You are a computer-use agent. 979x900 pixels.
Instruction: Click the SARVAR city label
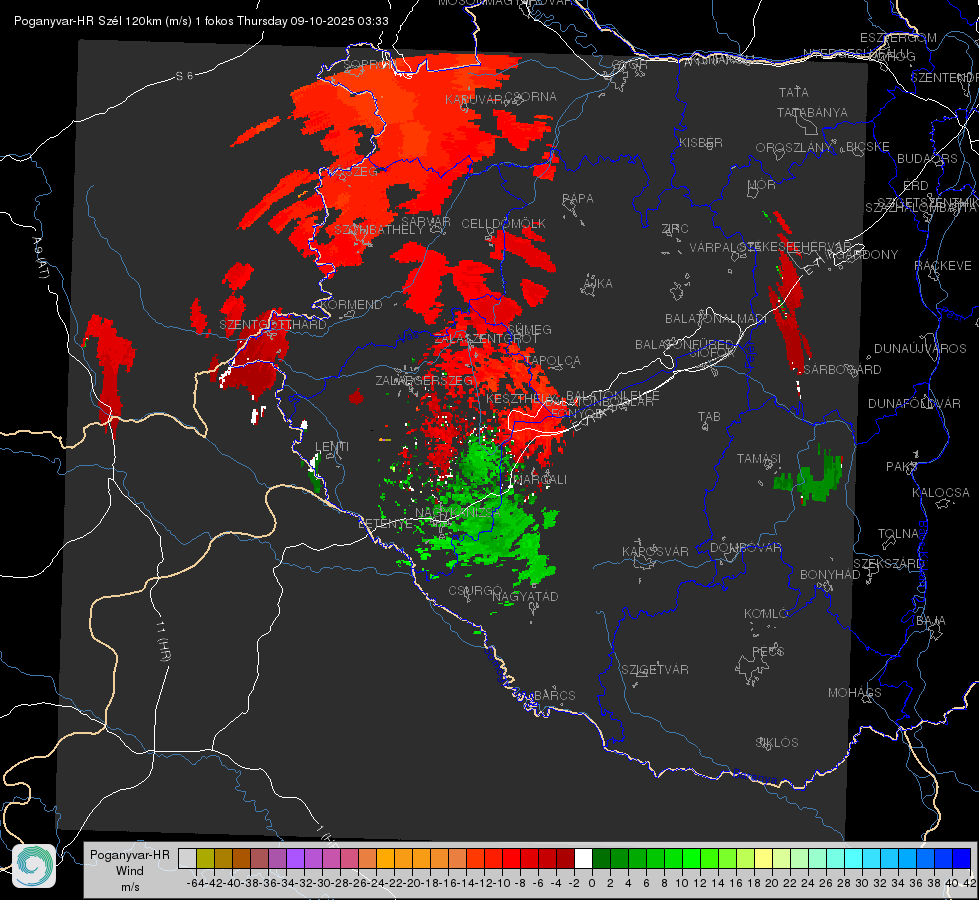tap(426, 222)
